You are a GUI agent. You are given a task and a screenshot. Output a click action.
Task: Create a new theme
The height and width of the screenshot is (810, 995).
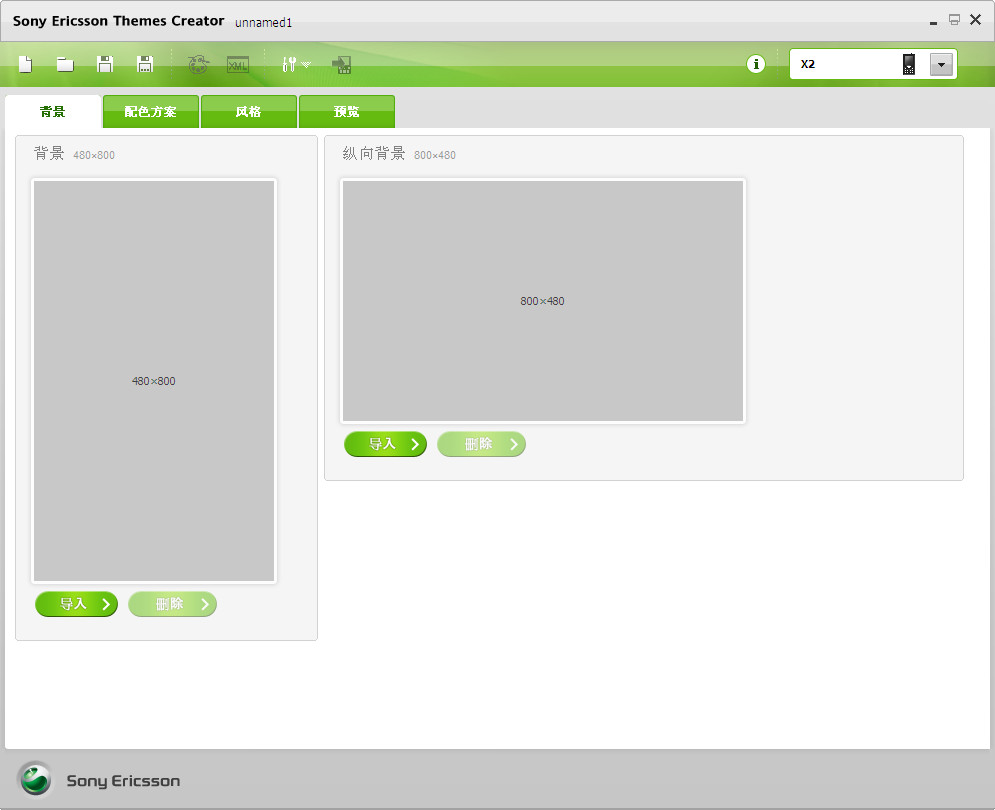tap(25, 64)
